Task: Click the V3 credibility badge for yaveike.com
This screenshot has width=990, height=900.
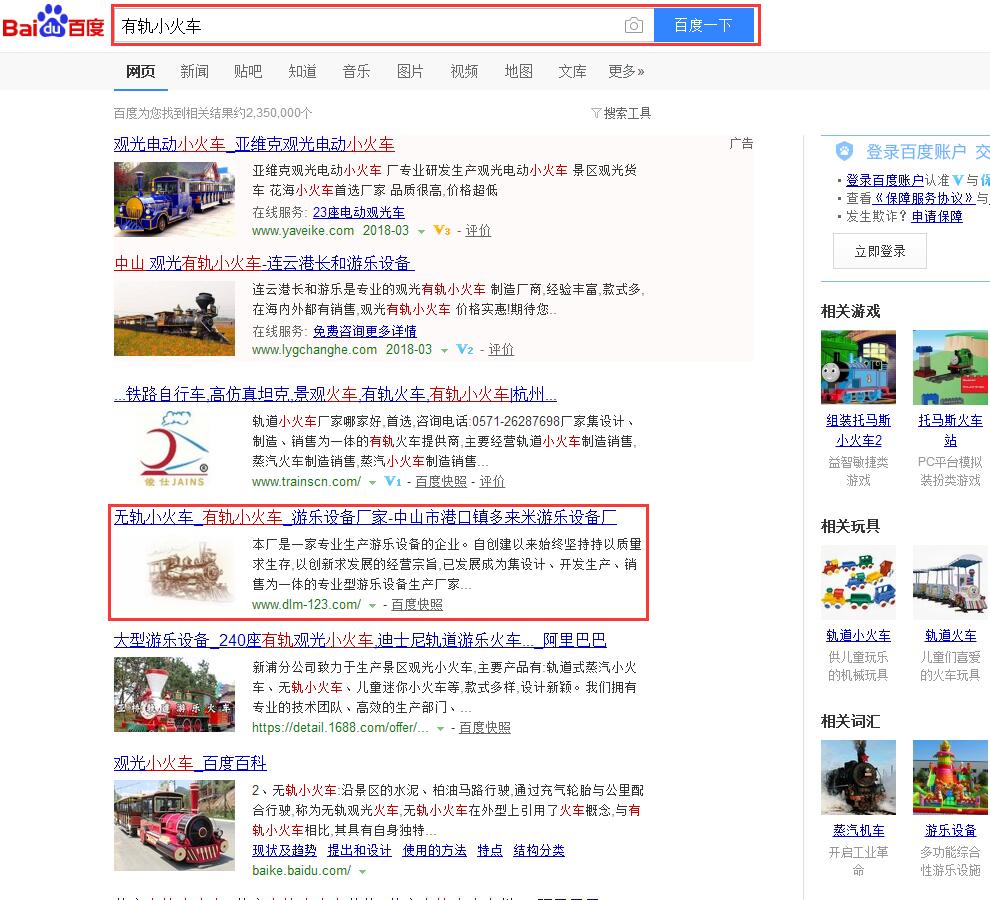Action: [441, 230]
